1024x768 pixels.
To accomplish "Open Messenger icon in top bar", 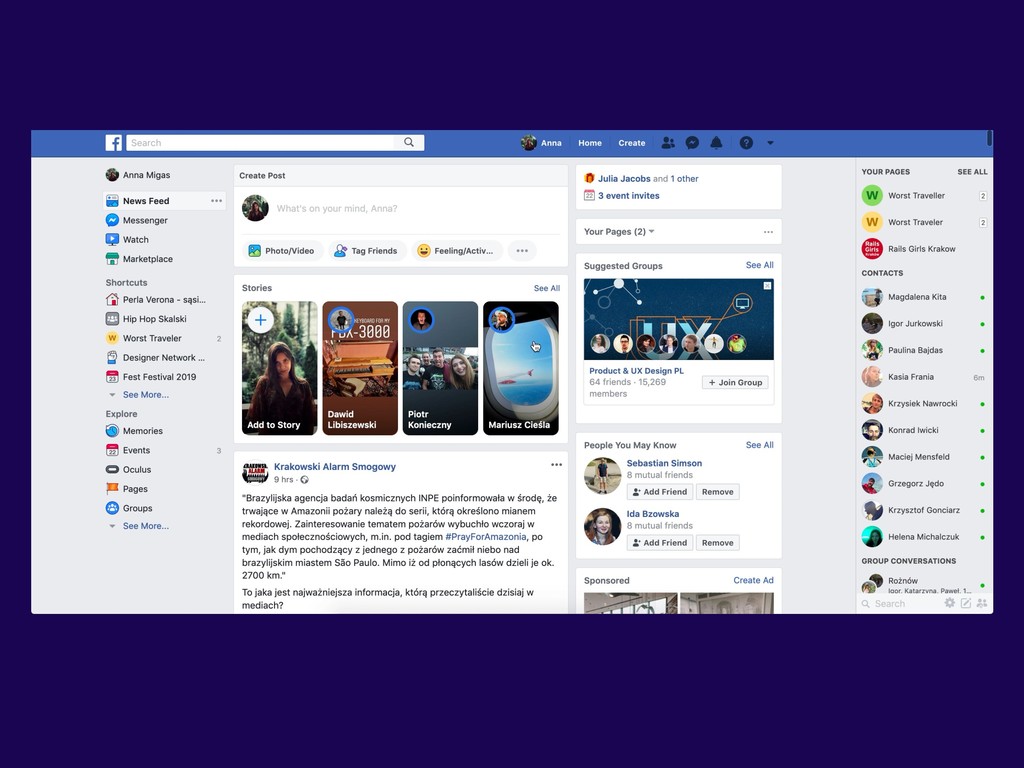I will 692,143.
